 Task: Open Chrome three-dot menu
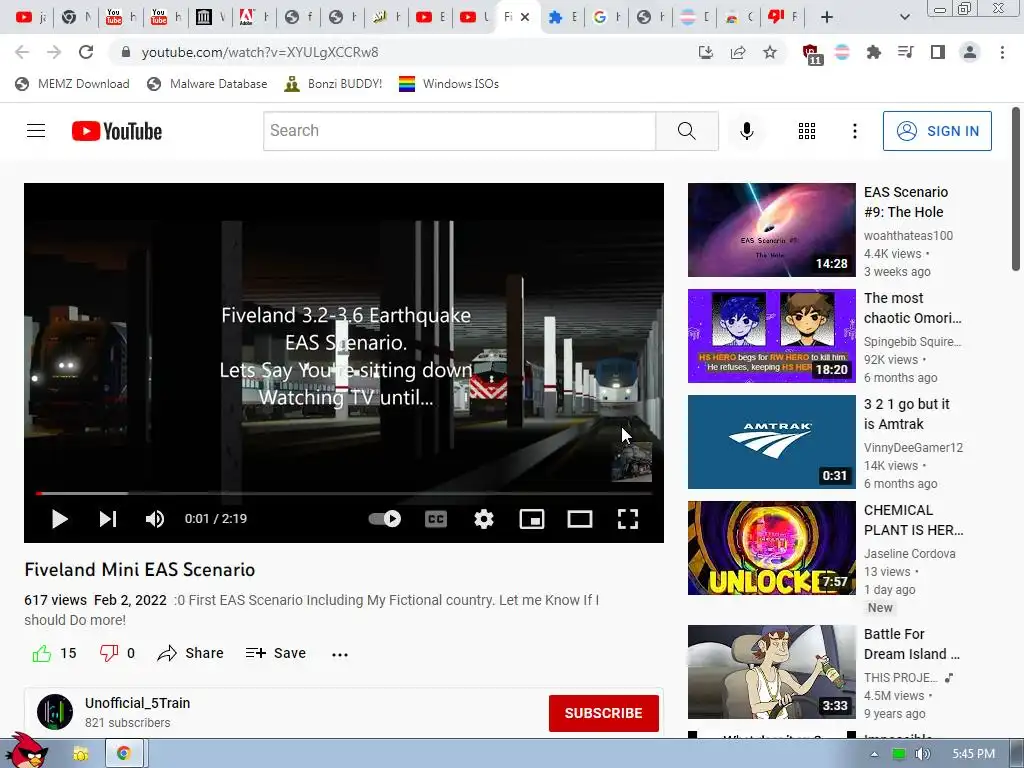[x=1002, y=52]
